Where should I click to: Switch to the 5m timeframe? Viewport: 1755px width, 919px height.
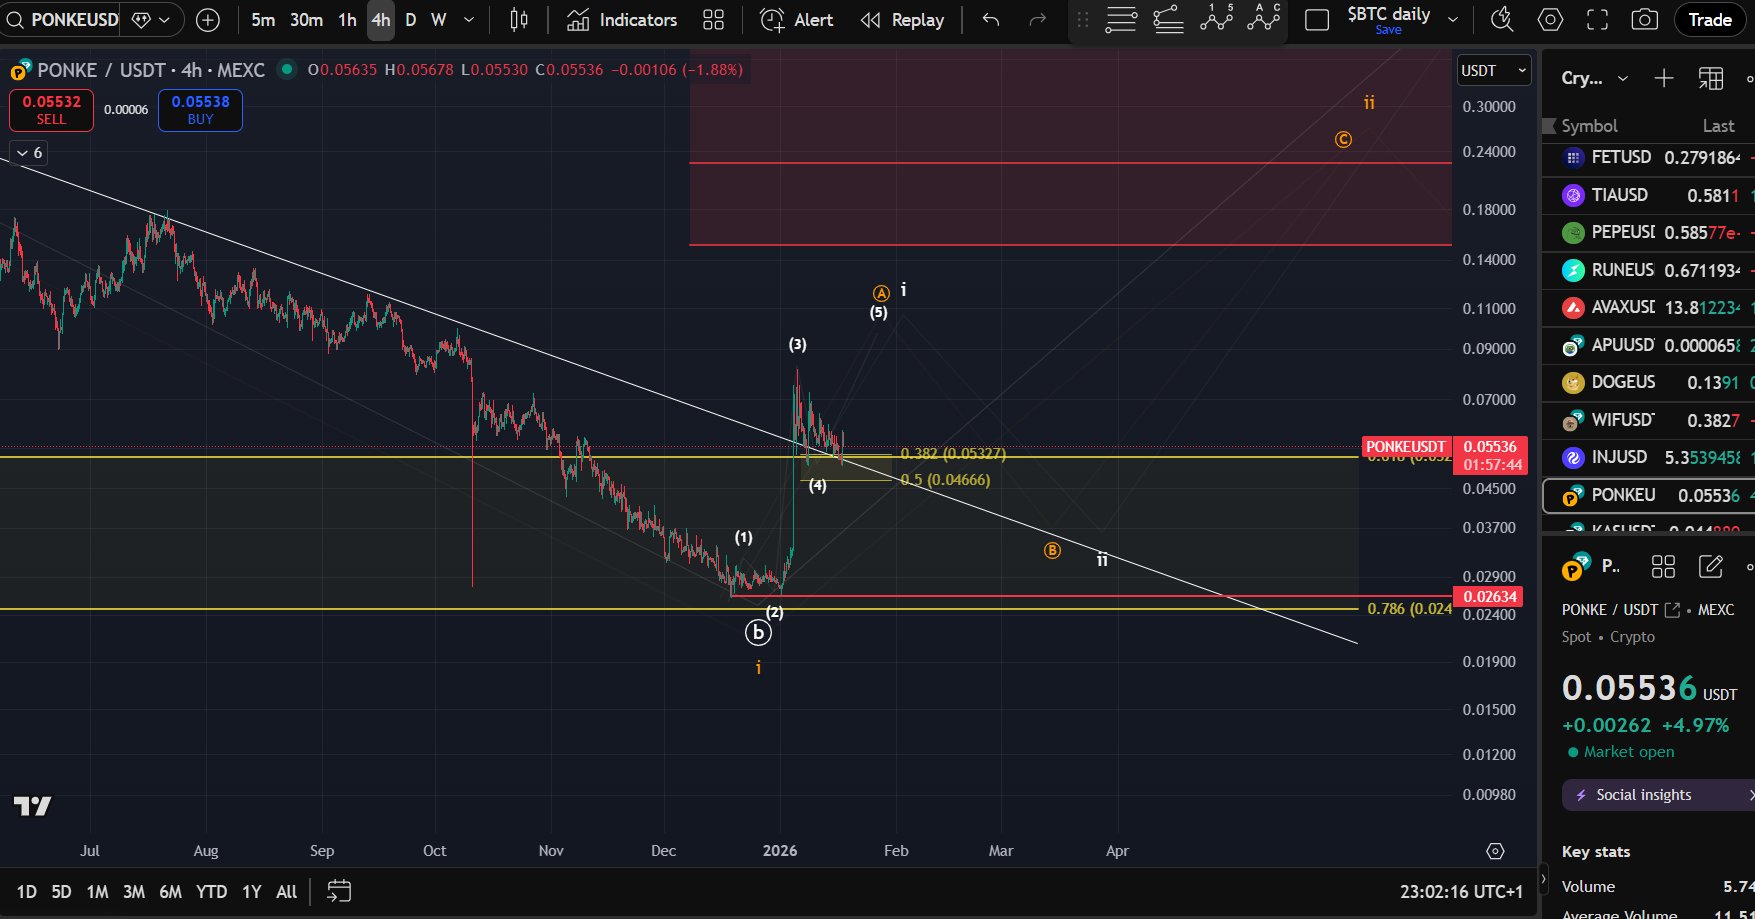pos(263,20)
